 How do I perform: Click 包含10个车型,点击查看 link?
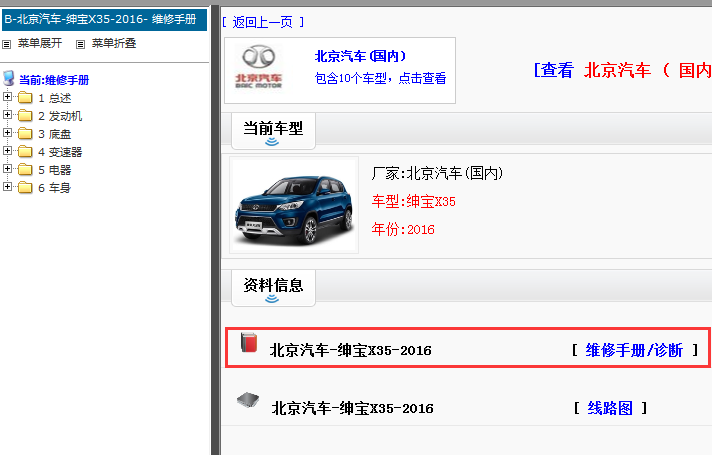(x=381, y=79)
